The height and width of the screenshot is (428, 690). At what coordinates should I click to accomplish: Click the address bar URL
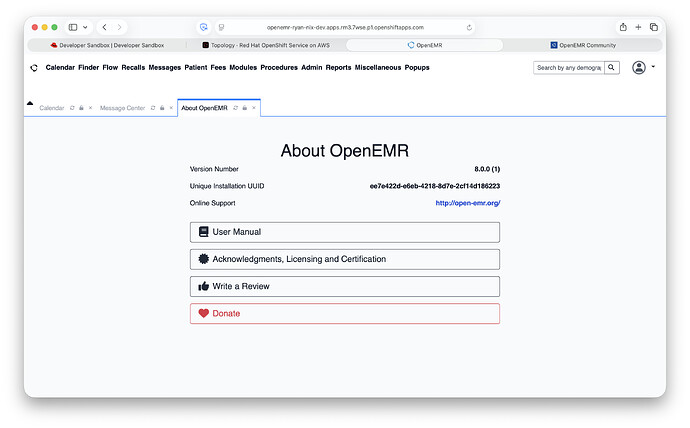[345, 27]
